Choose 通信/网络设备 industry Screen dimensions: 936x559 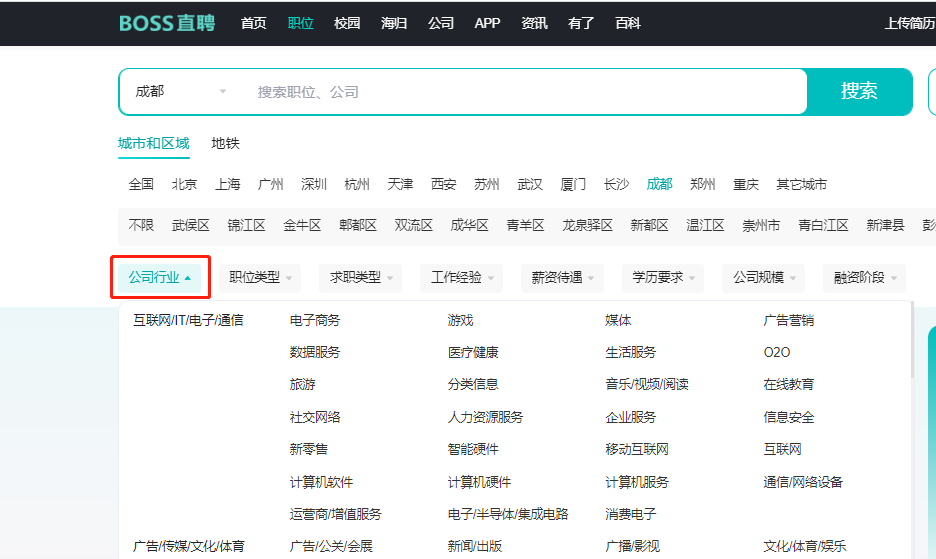point(803,482)
